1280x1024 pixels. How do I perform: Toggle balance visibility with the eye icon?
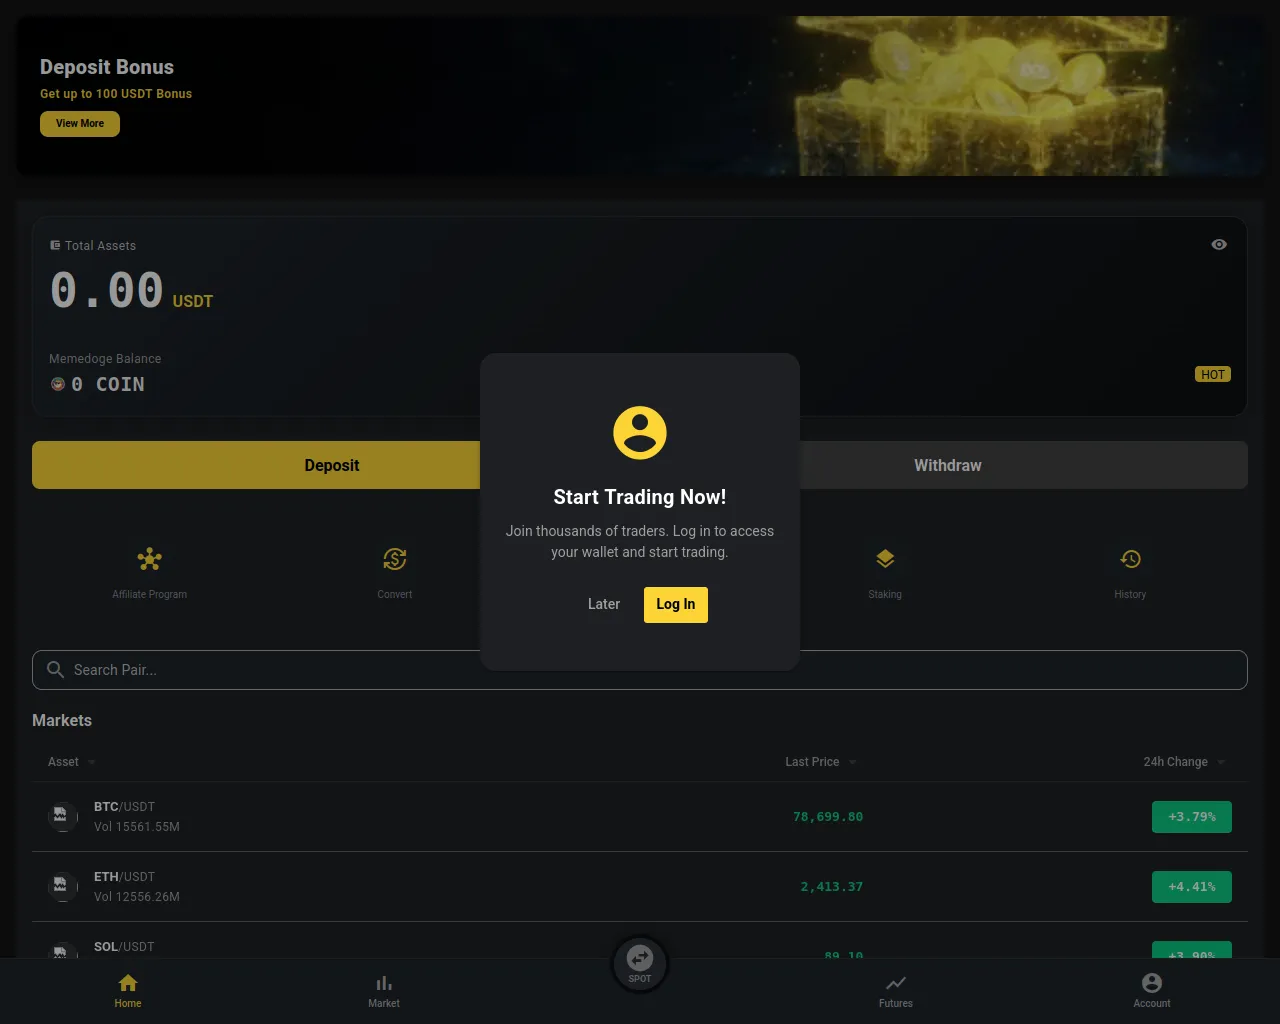coord(1219,244)
